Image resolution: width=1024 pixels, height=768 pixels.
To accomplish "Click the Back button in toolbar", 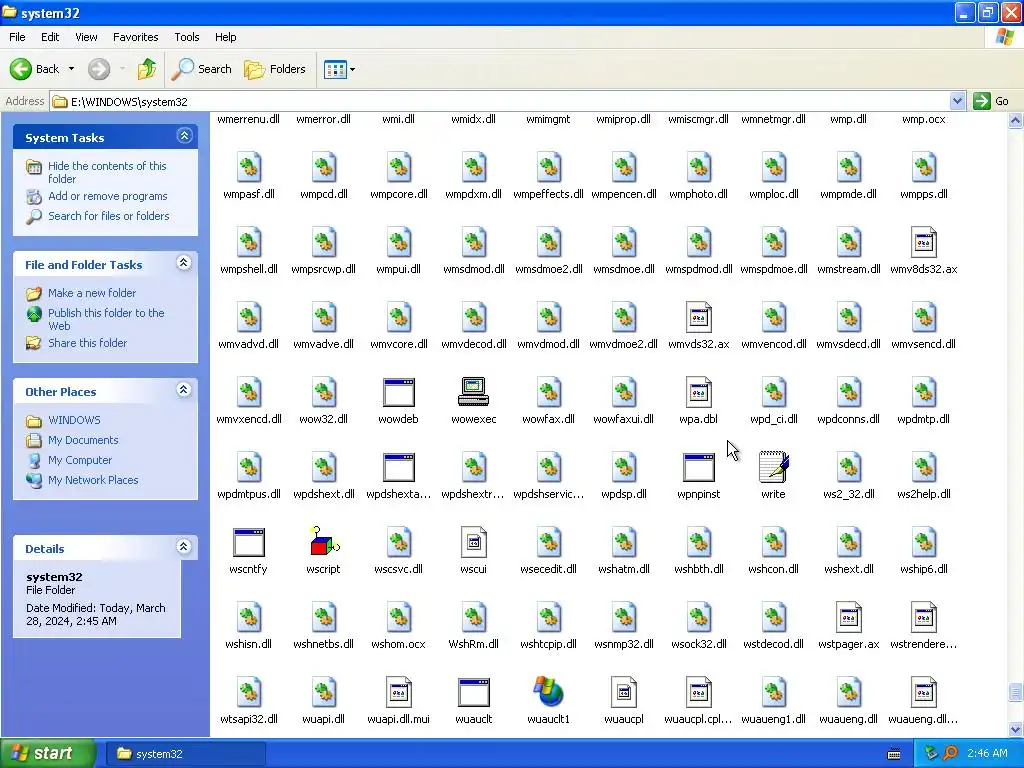I will click(x=34, y=69).
